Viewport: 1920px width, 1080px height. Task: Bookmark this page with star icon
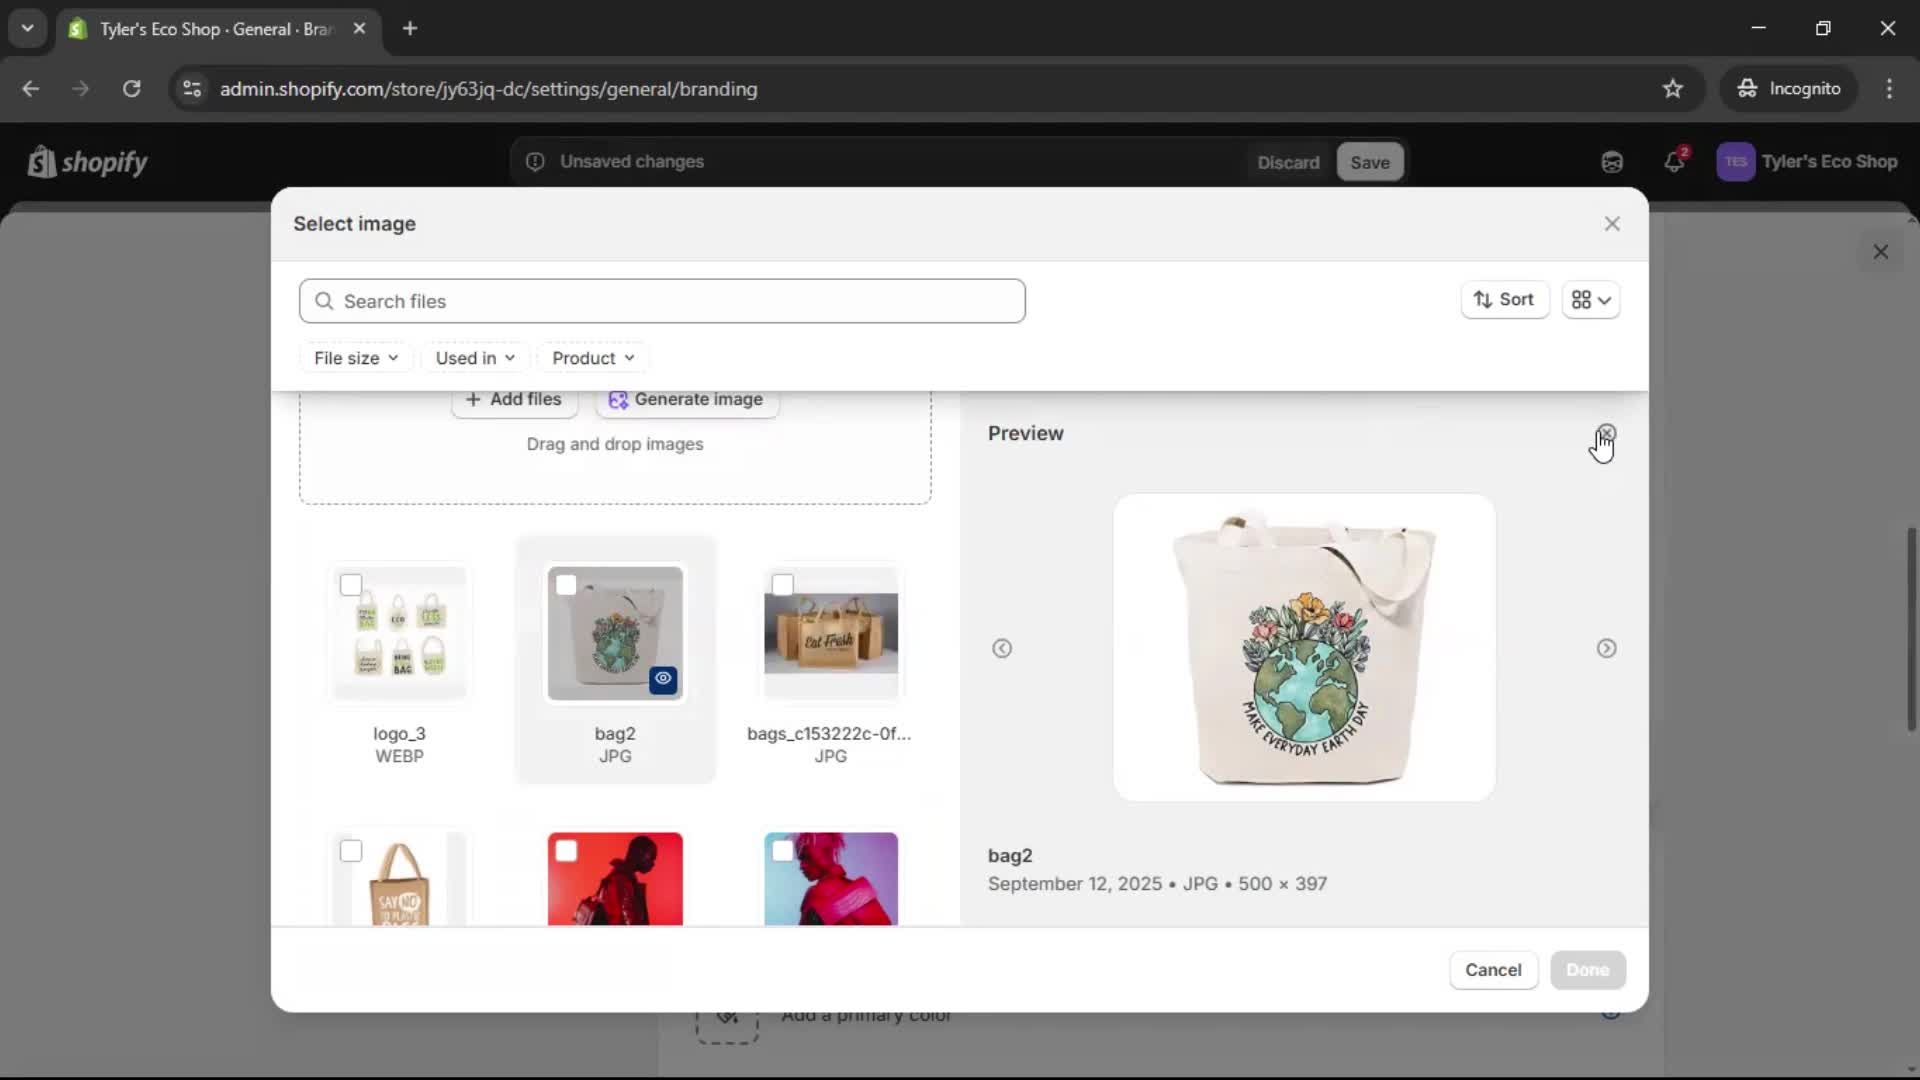1673,89
